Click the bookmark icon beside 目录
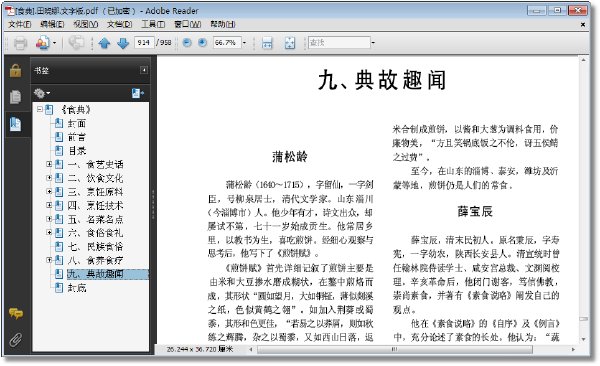 pyautogui.click(x=59, y=151)
